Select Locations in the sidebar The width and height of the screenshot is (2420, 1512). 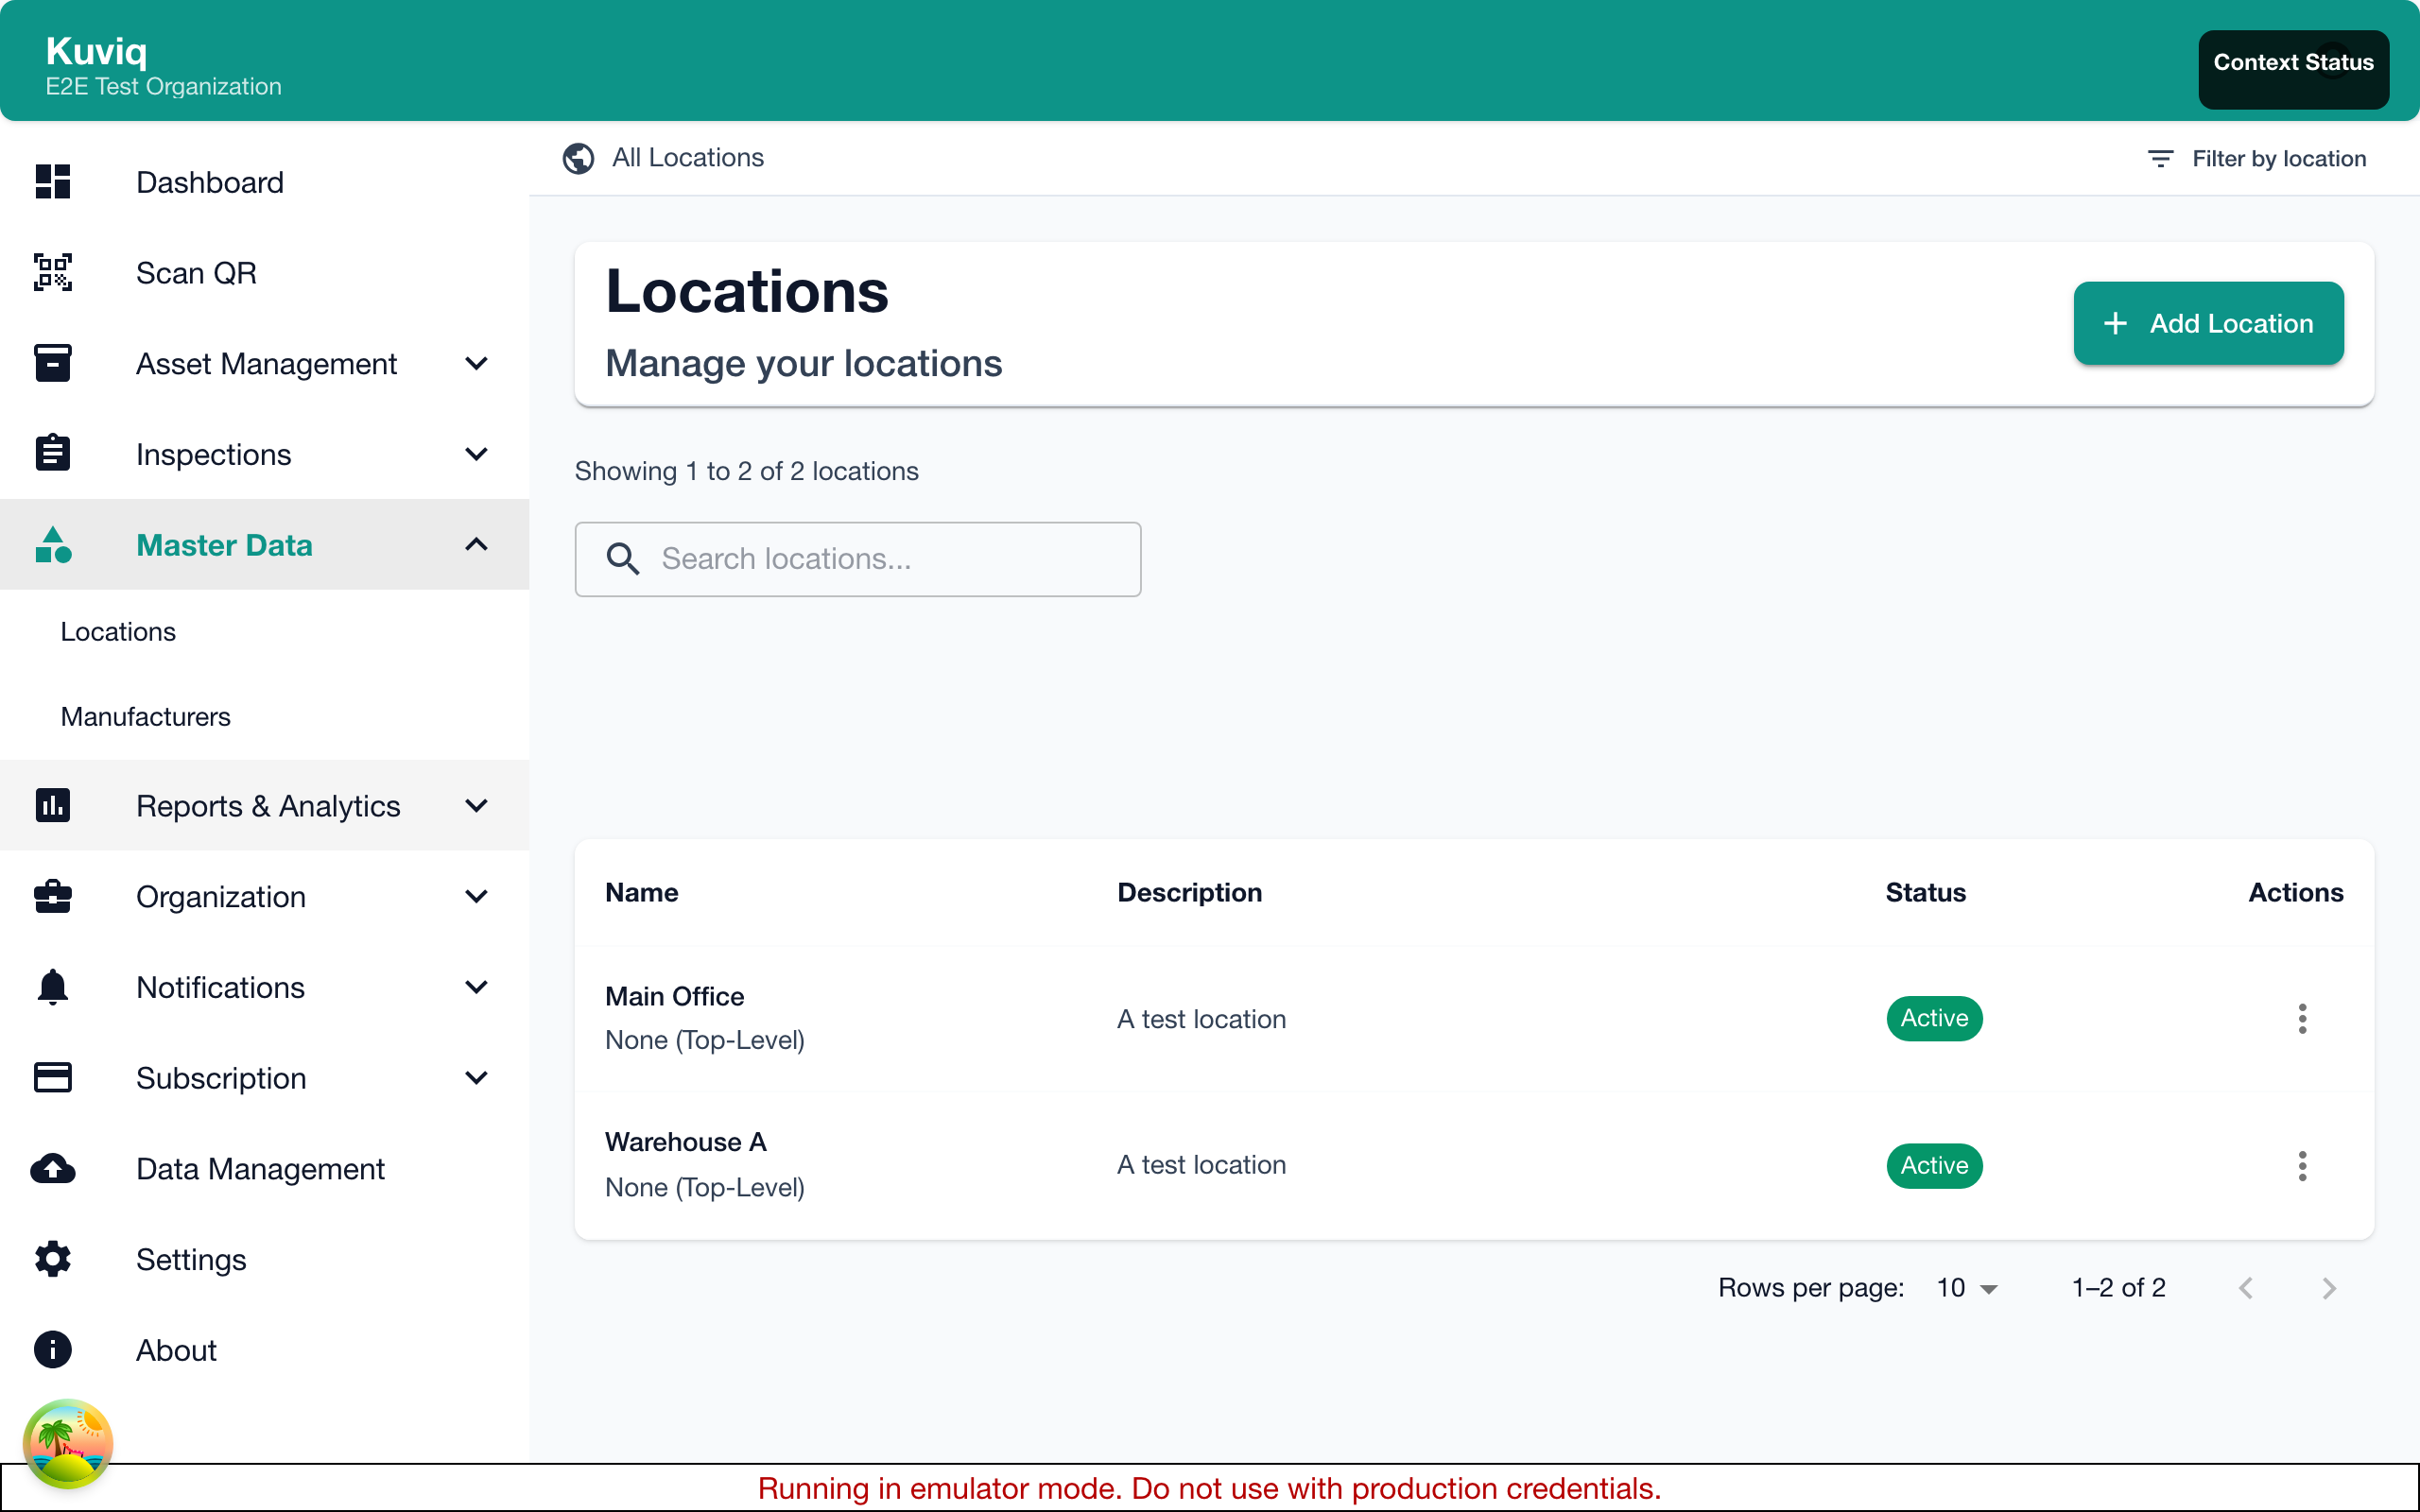(117, 631)
